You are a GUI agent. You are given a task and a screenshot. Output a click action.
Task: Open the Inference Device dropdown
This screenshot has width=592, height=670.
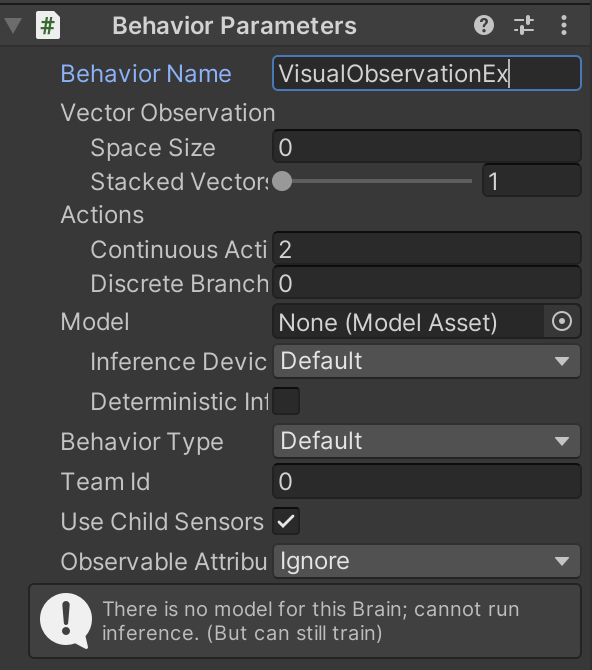click(x=427, y=361)
